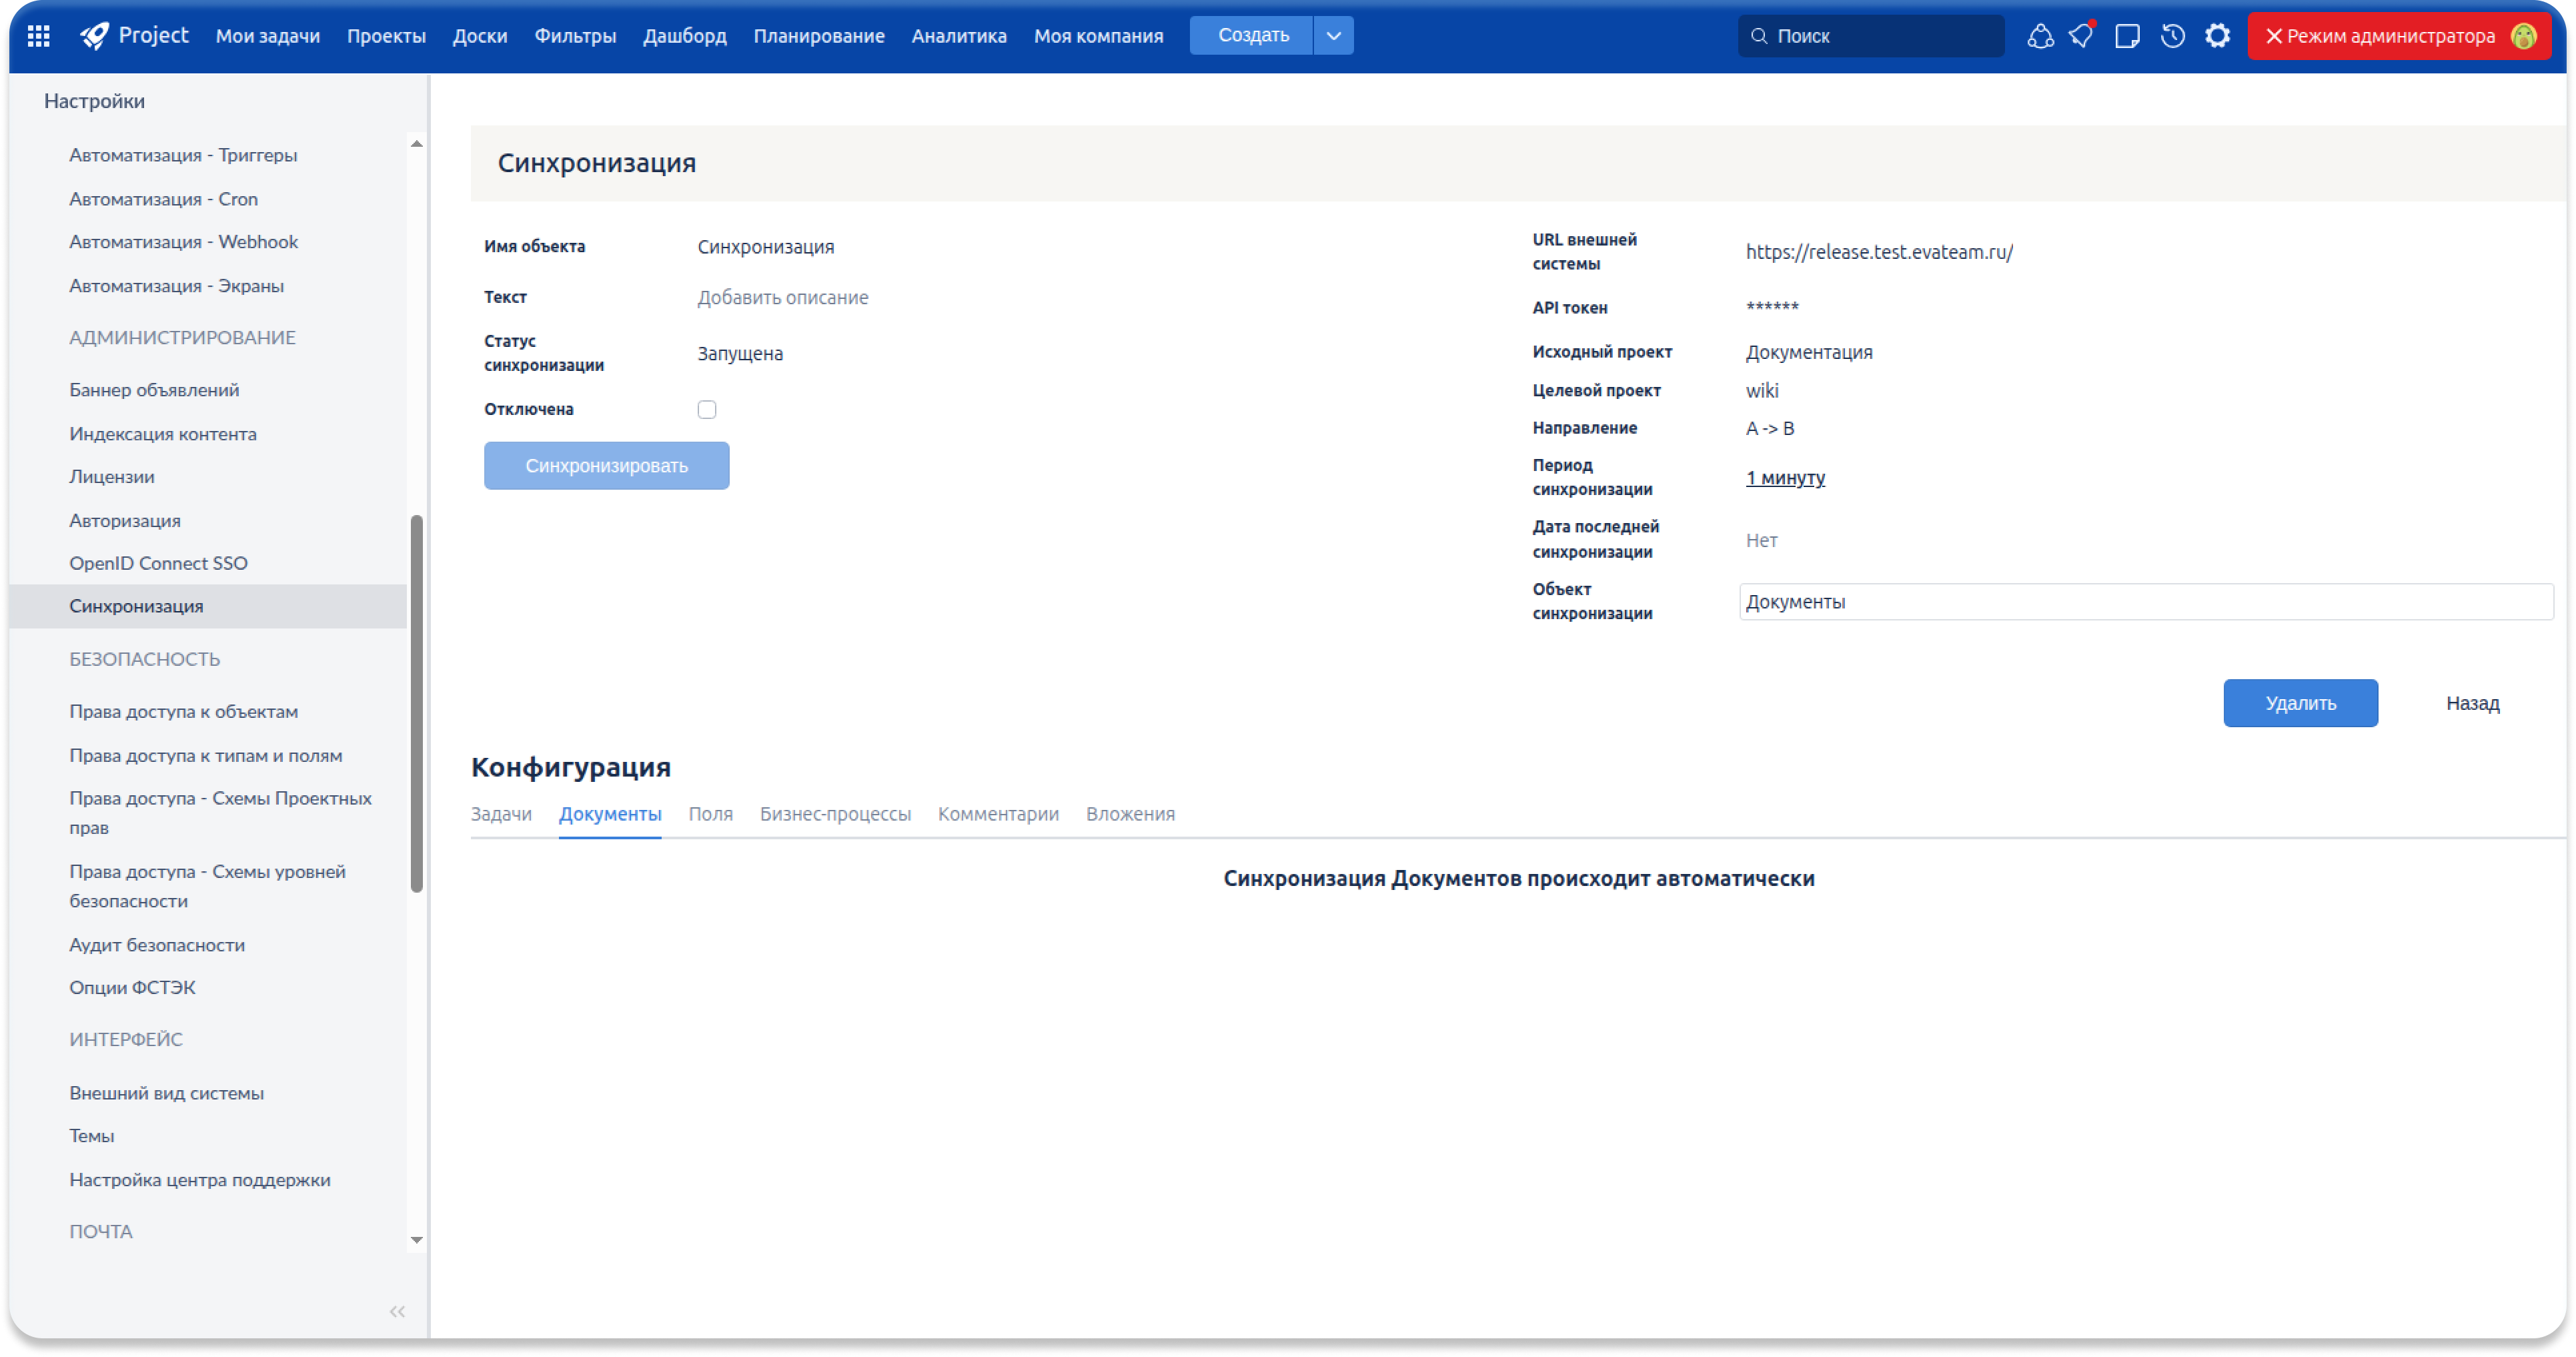Open the notifications bell
The image size is (2576, 1357).
pyautogui.click(x=2081, y=36)
